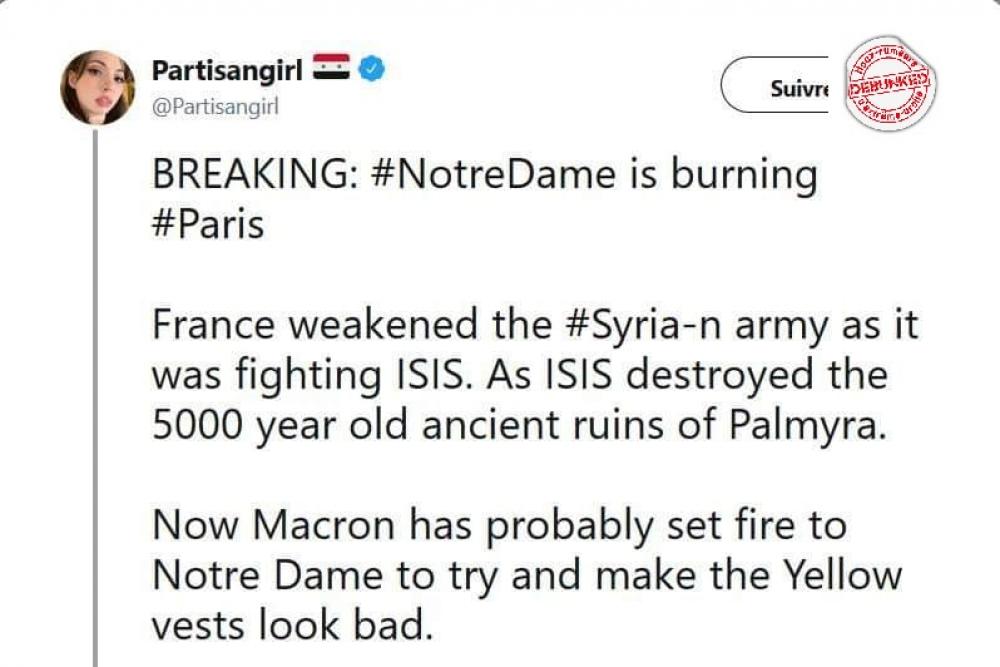Click the word Palmyra in the tweet
Image resolution: width=1000 pixels, height=667 pixels.
click(x=808, y=427)
